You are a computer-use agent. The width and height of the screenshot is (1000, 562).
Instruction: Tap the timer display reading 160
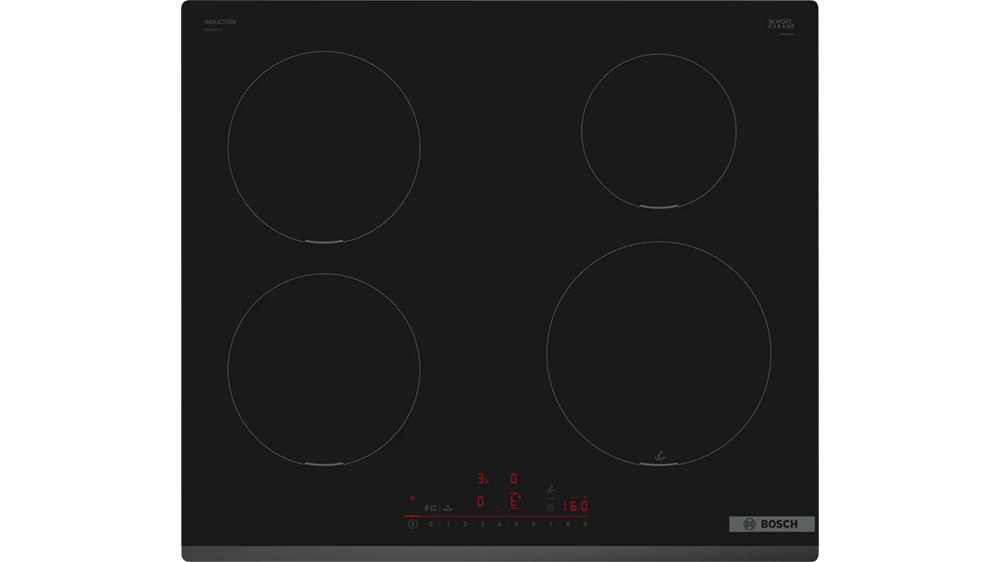(x=575, y=506)
